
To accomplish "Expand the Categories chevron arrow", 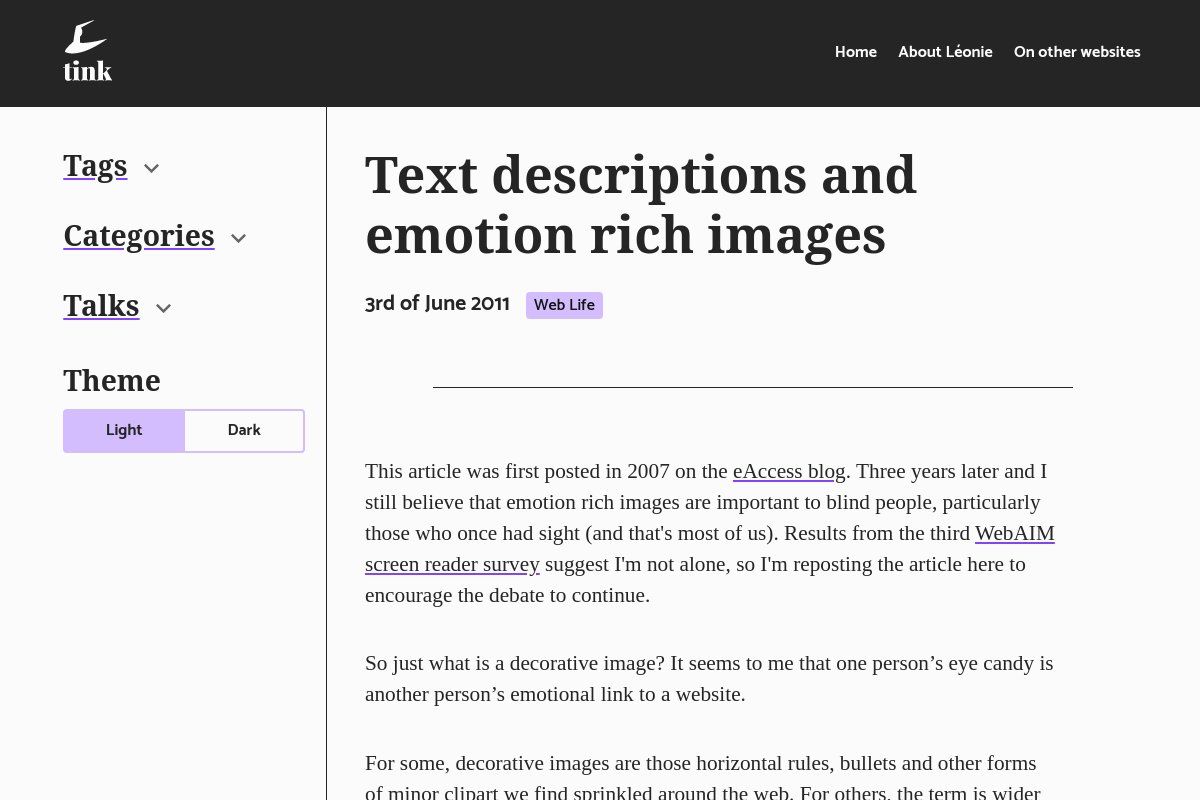I will click(238, 238).
